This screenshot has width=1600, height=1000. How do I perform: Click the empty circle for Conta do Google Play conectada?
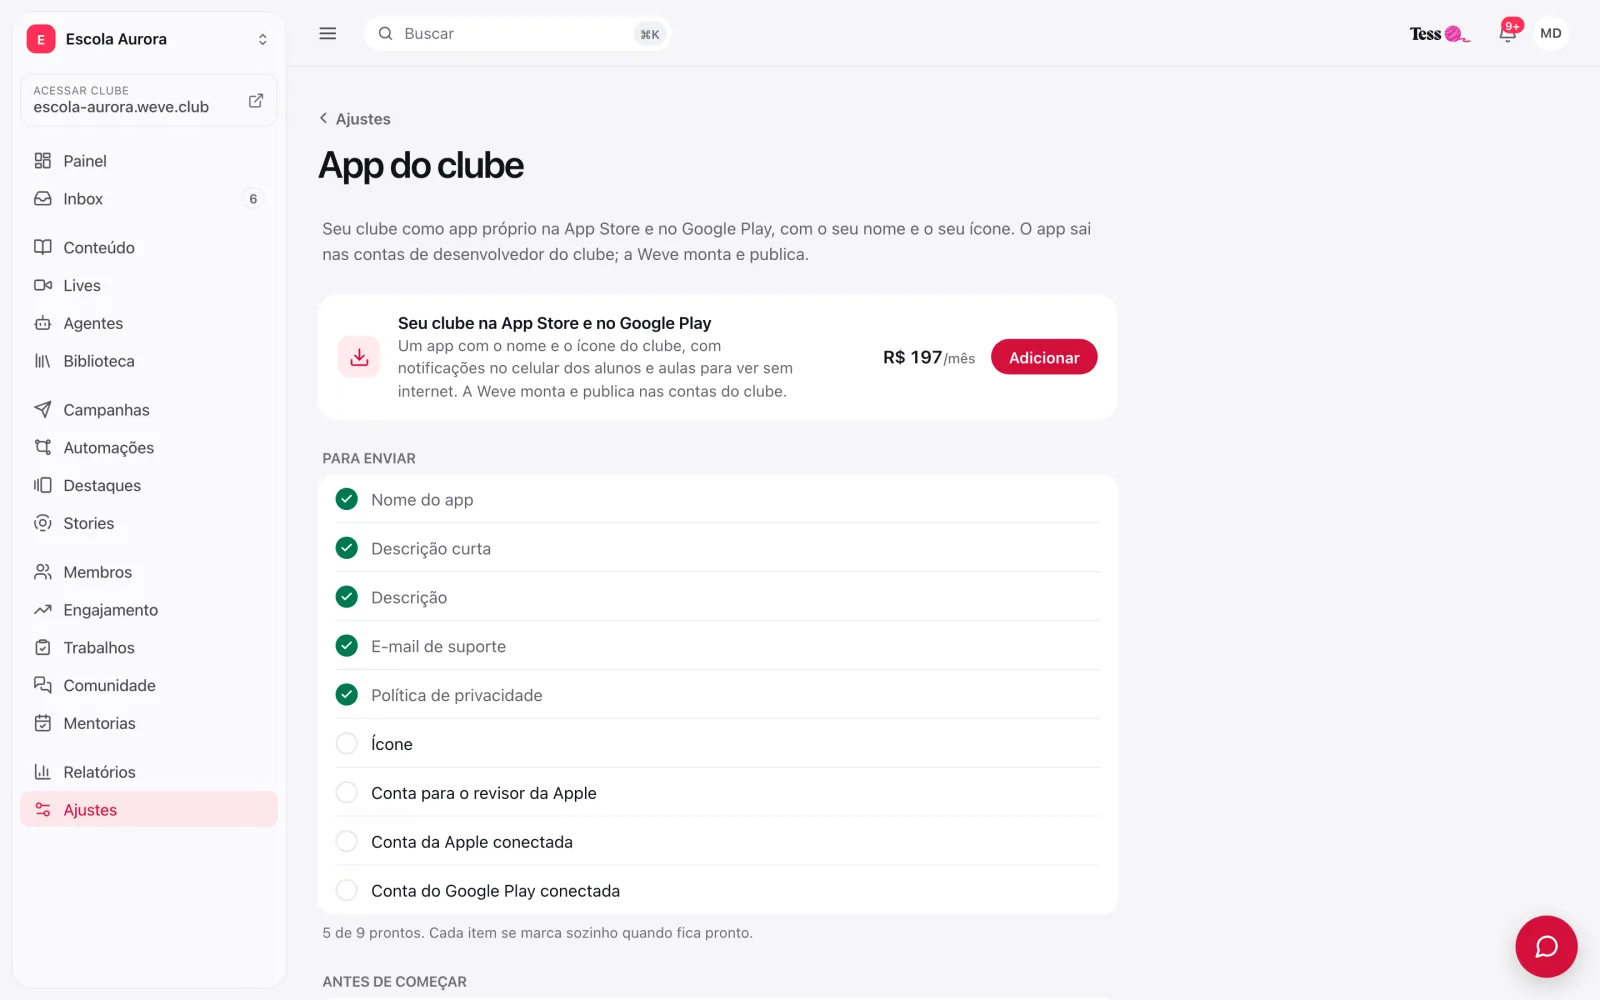pyautogui.click(x=347, y=890)
